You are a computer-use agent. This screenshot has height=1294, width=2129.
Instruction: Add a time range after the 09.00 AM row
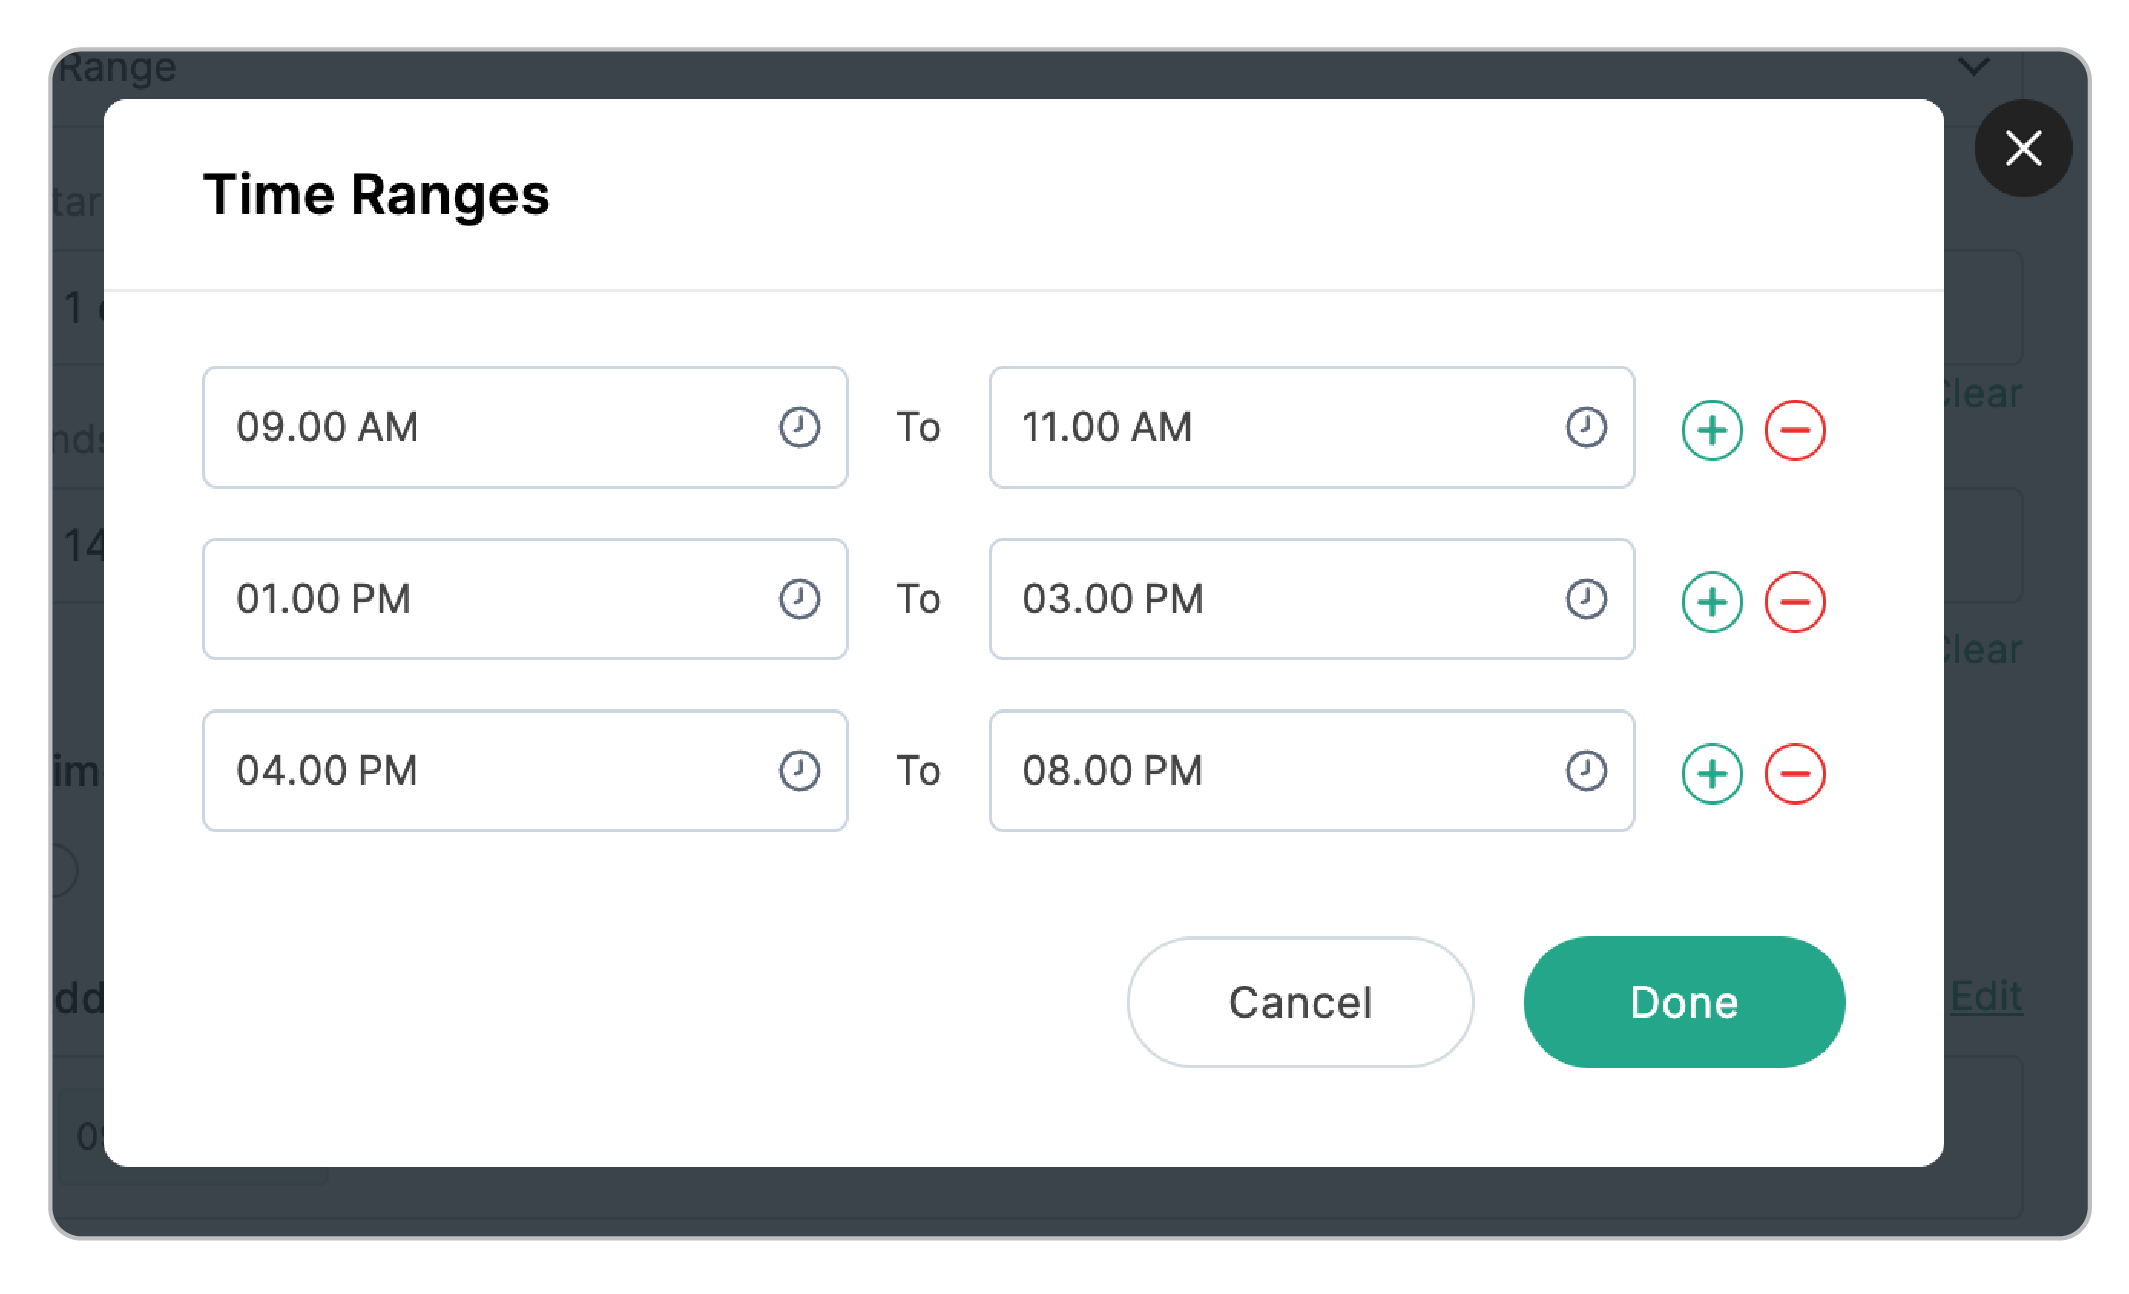click(x=1712, y=431)
